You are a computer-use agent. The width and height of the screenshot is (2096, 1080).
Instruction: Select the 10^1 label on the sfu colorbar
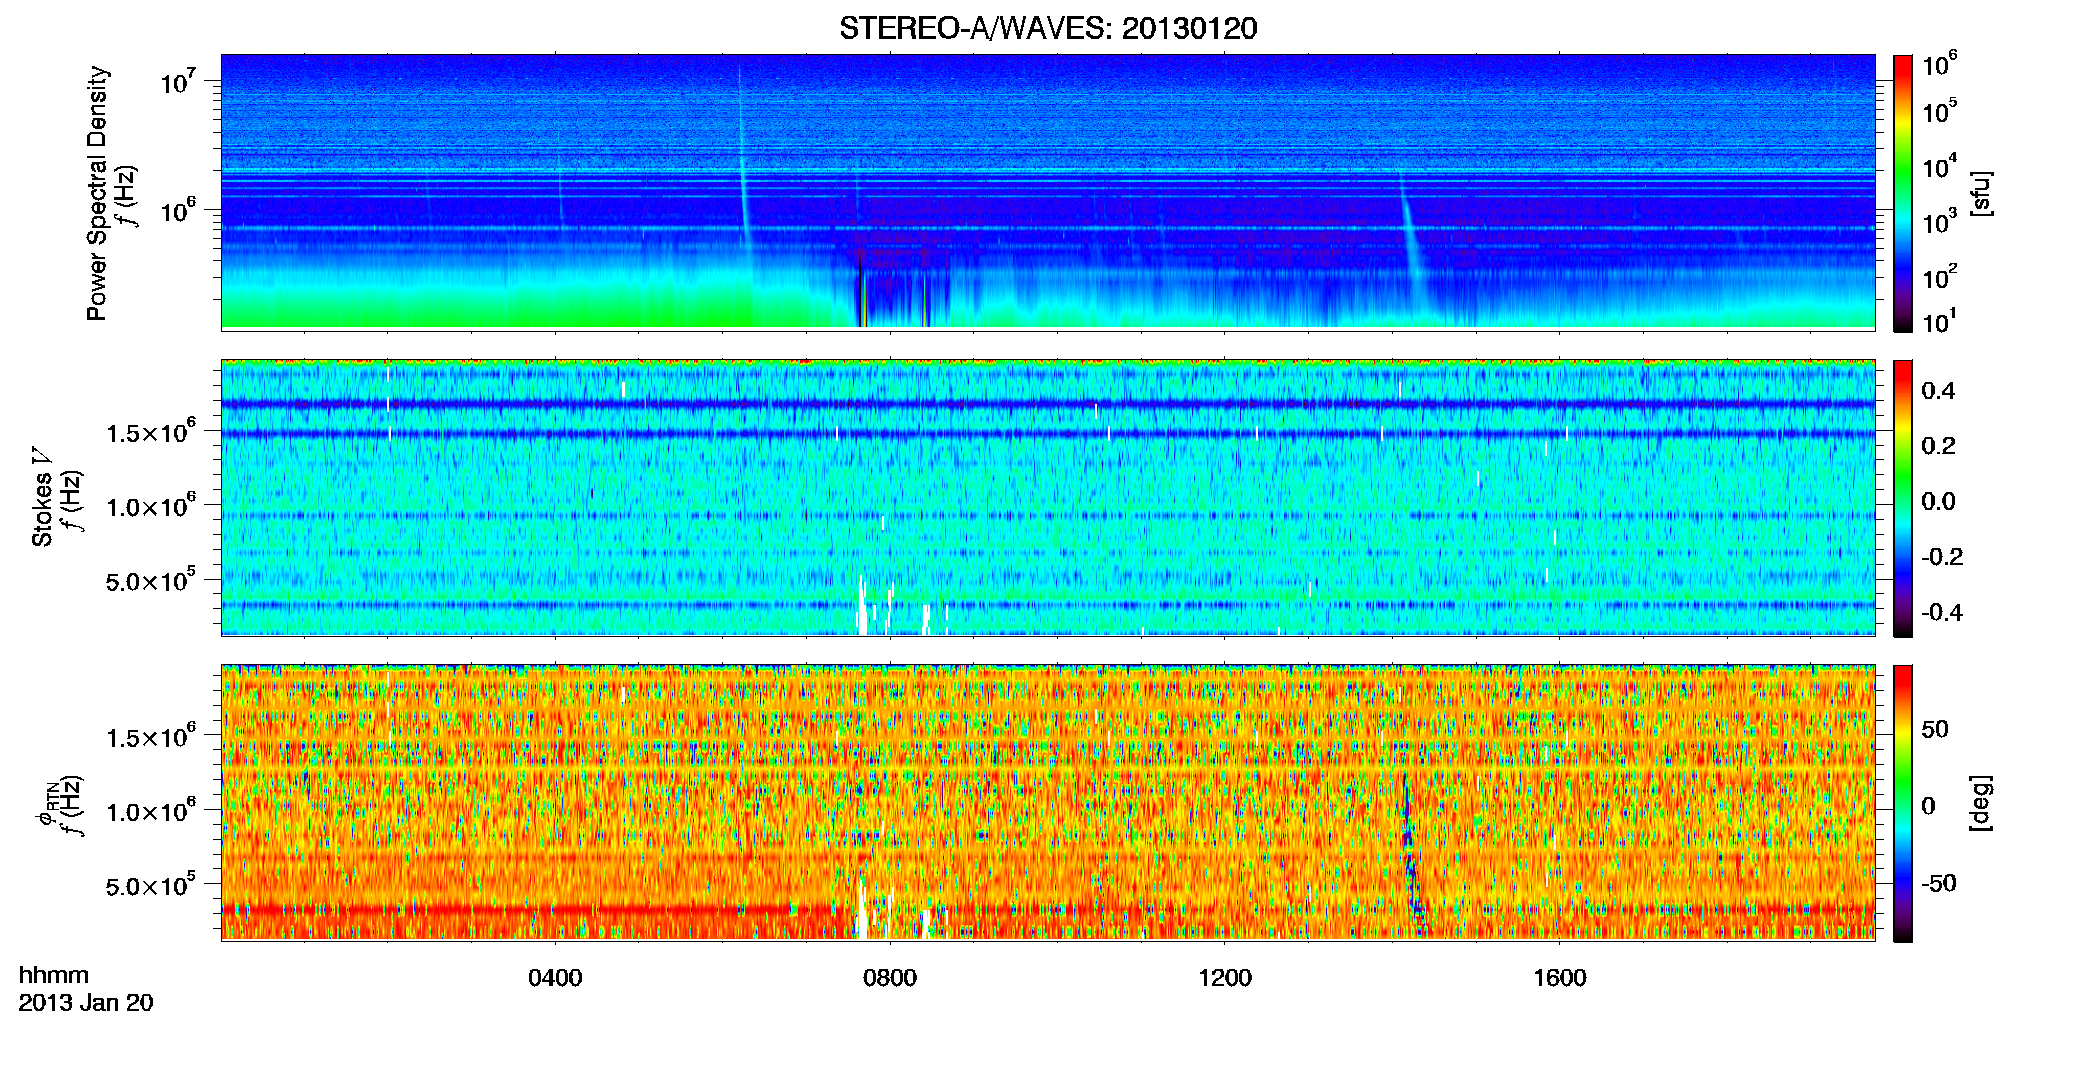[x=1940, y=321]
